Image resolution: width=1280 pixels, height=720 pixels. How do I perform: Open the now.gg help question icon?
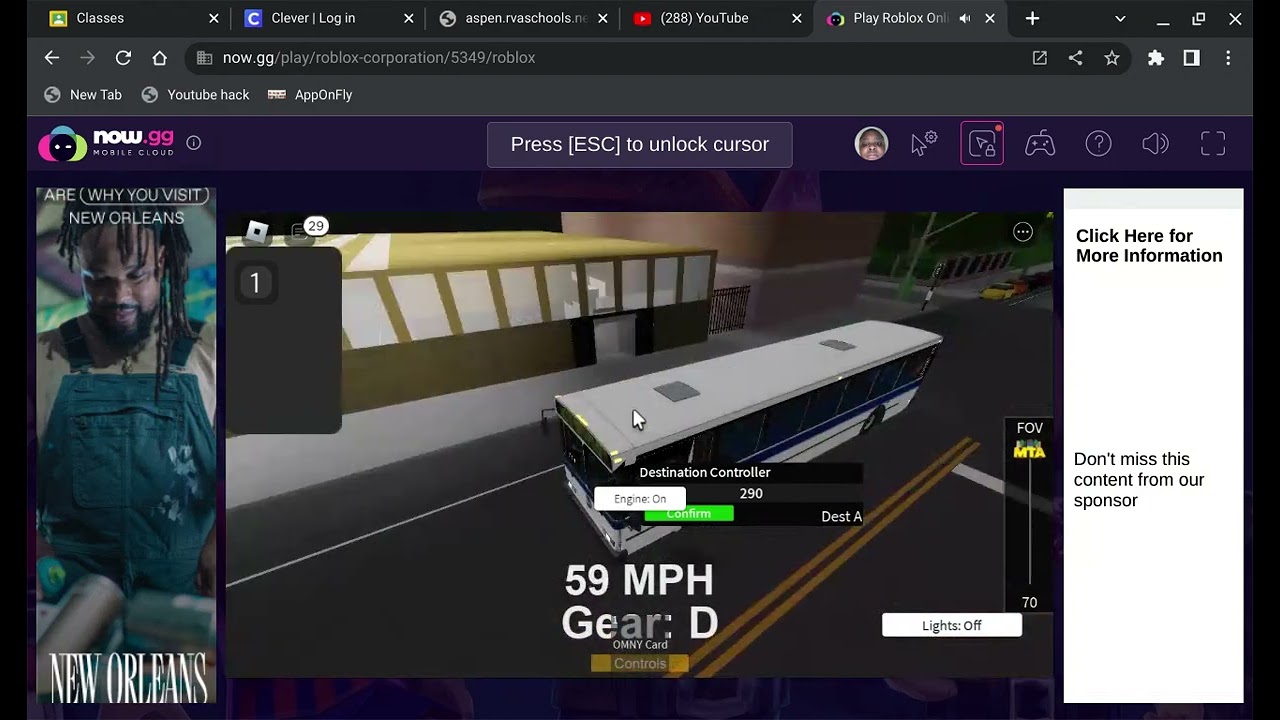pos(1098,144)
